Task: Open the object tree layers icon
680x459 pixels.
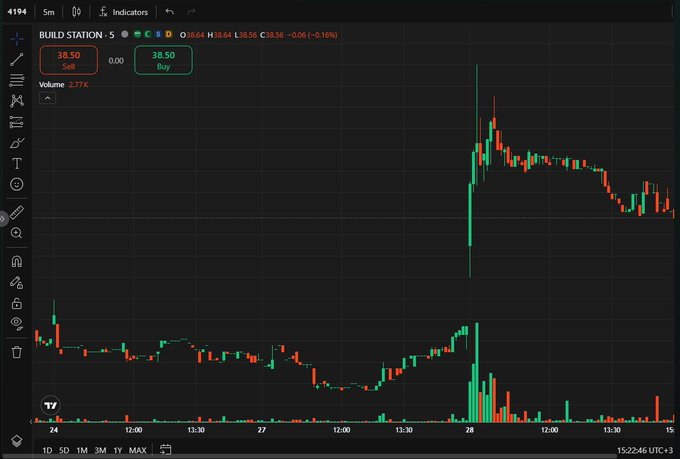Action: [x=16, y=441]
